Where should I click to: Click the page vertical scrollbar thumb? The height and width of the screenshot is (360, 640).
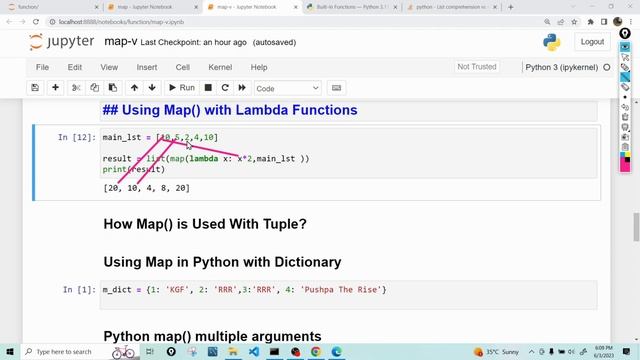click(636, 227)
